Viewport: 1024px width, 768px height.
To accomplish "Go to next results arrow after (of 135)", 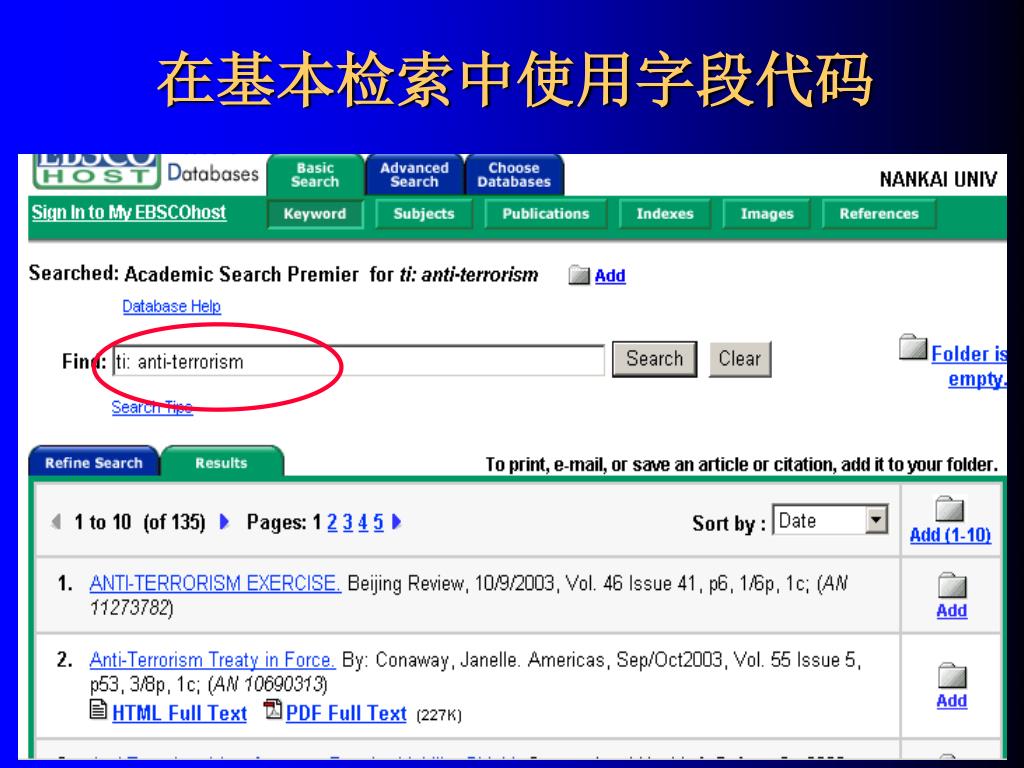I will (224, 522).
